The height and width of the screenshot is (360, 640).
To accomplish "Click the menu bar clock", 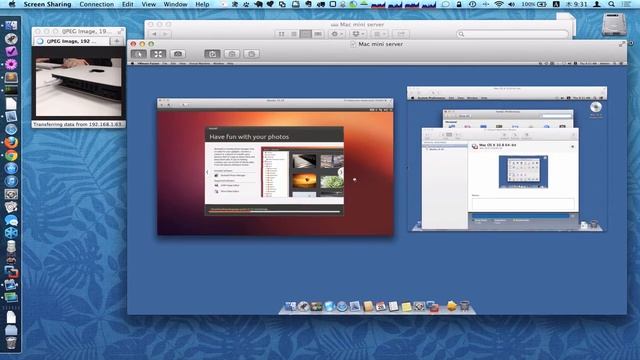I will [576, 4].
